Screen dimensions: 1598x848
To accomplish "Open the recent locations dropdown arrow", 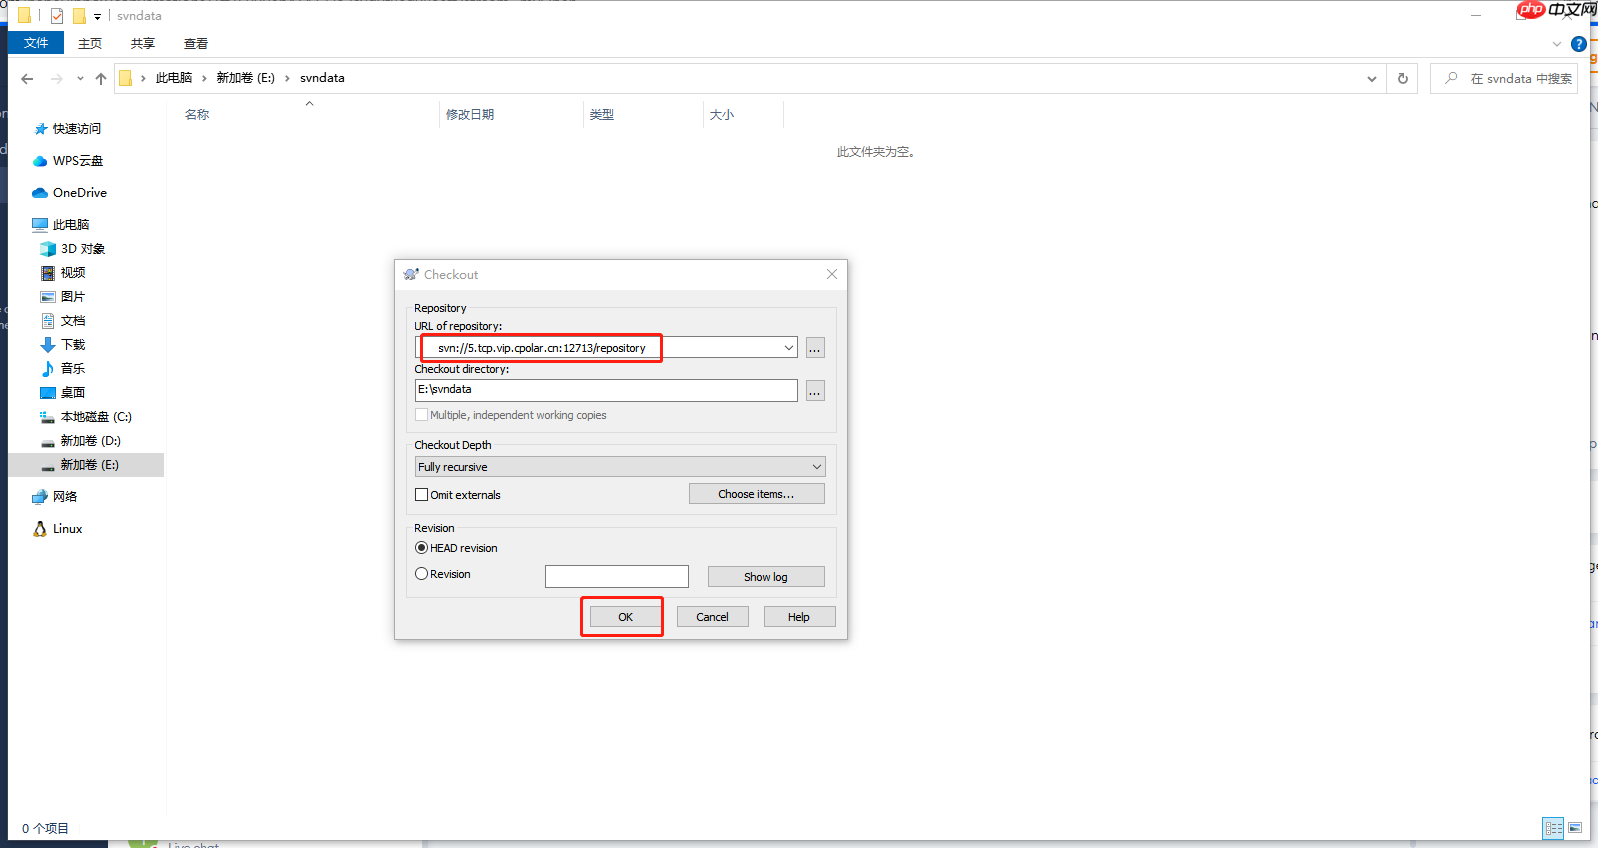I will pyautogui.click(x=80, y=78).
